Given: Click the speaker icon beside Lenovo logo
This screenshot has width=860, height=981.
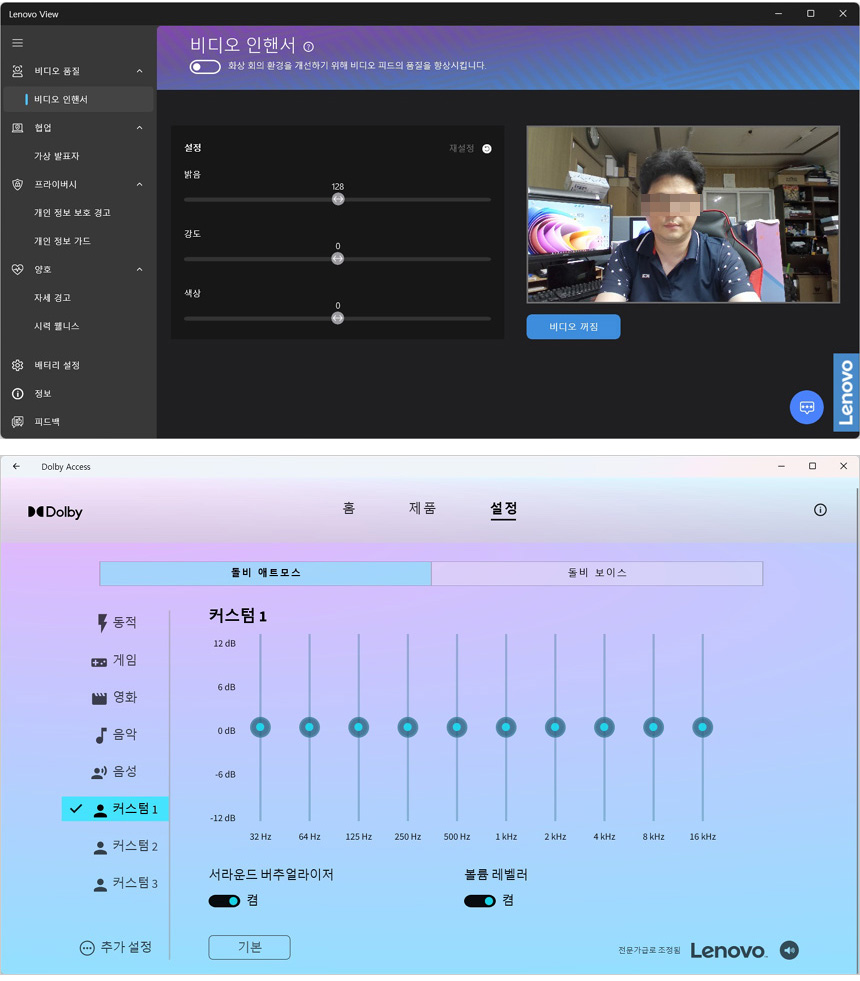Looking at the screenshot, I should pos(789,950).
